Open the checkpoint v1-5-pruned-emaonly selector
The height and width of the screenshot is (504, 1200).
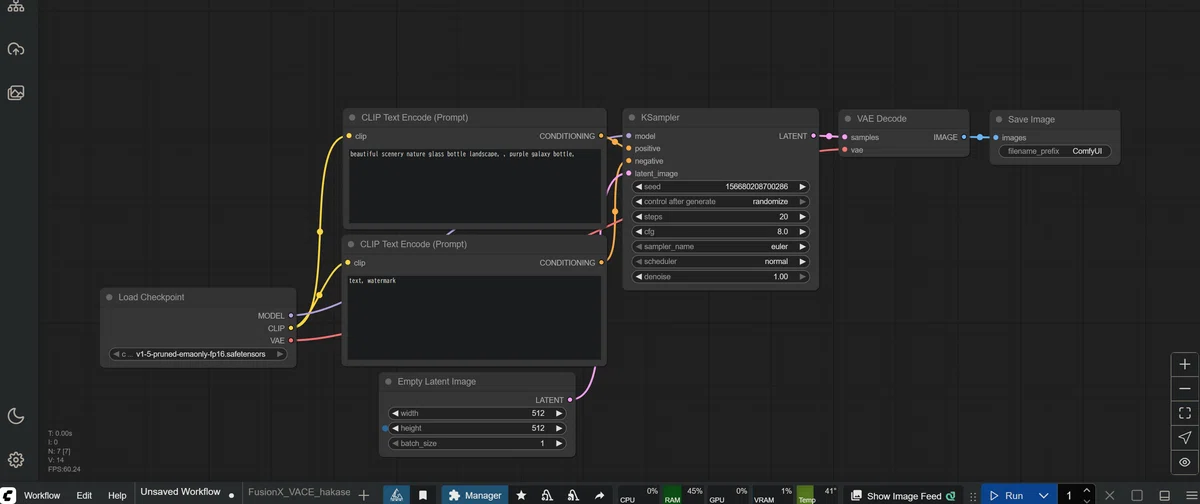198,354
